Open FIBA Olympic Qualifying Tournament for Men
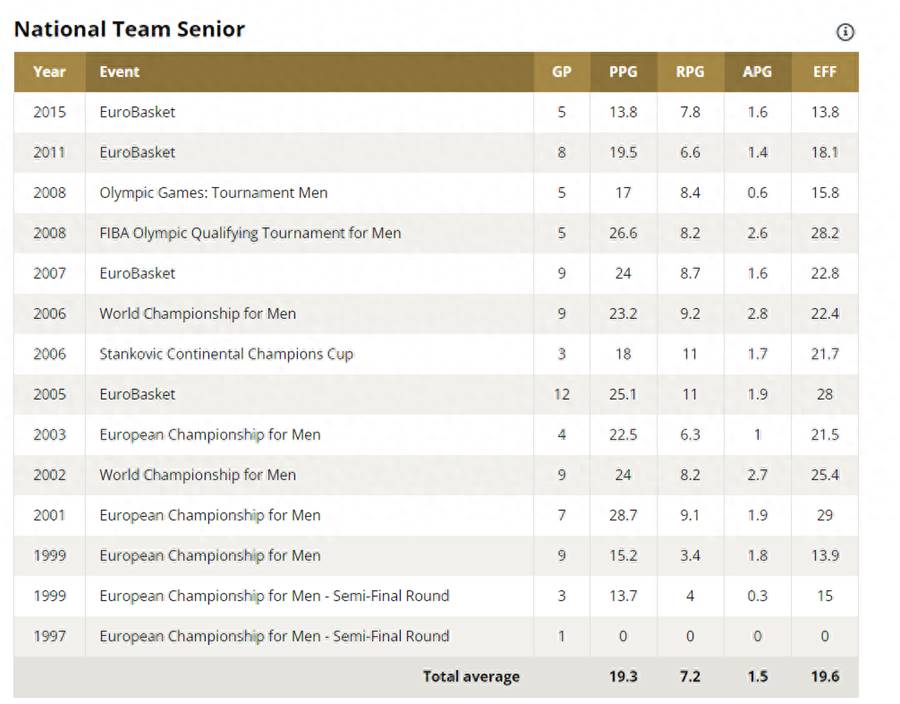 (250, 233)
